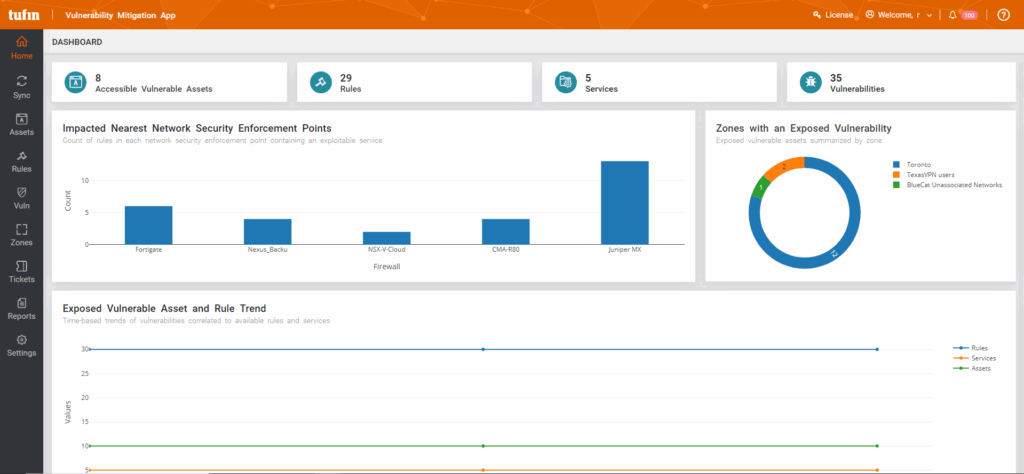Open the Tickets sidebar item

click(x=21, y=271)
